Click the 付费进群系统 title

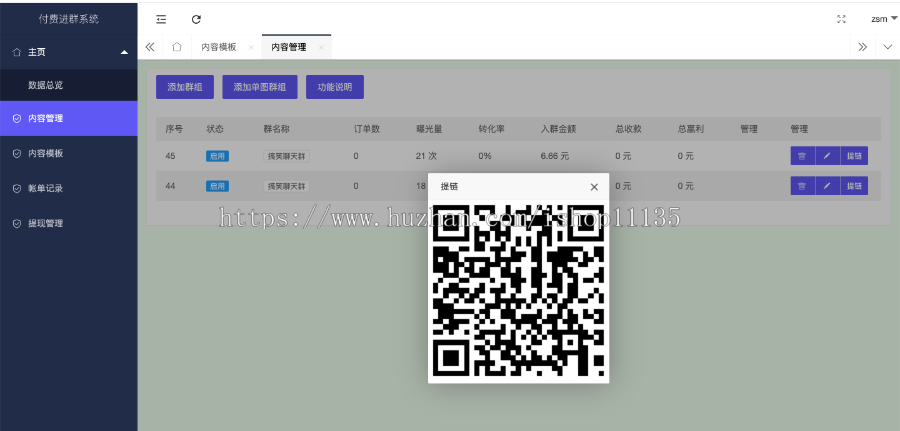click(69, 19)
